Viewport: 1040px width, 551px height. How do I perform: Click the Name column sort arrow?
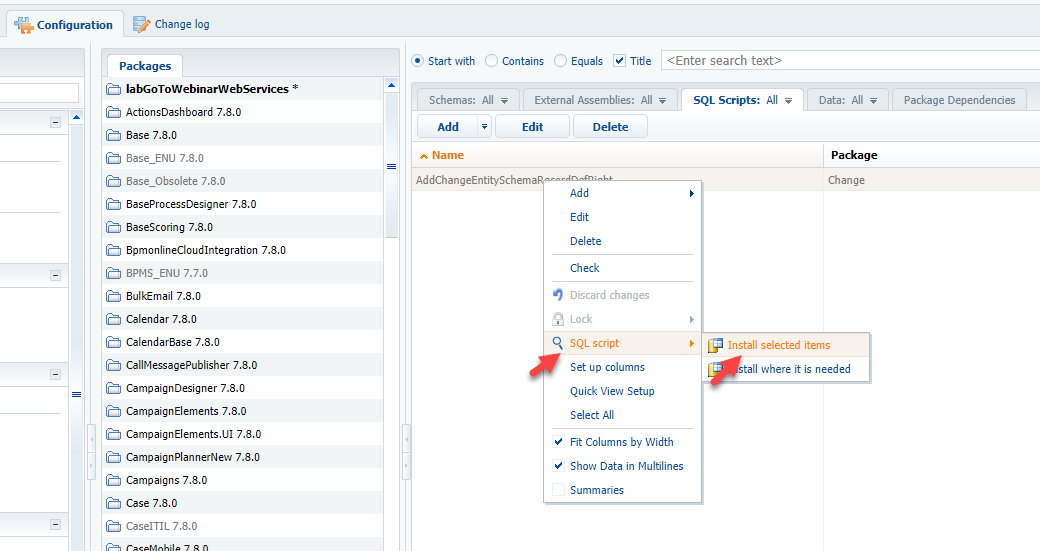coord(424,156)
